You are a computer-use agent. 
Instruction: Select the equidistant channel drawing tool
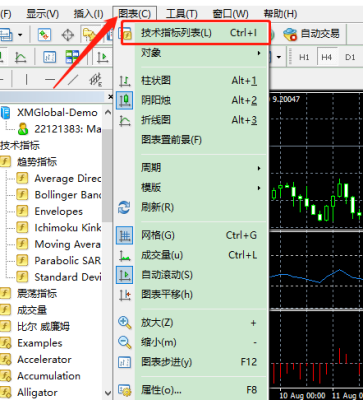[96, 79]
